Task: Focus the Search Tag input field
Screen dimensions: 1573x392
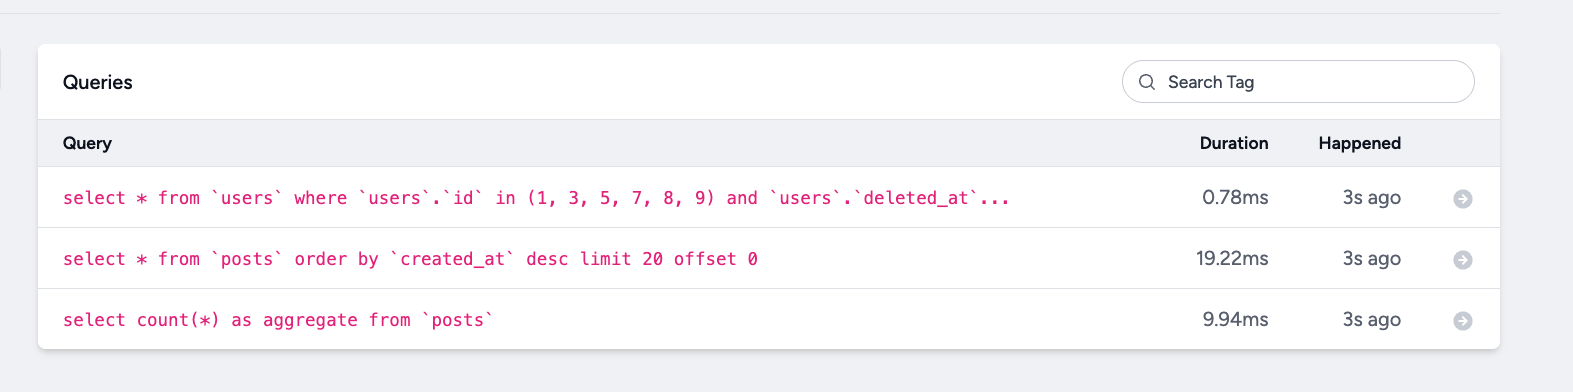Action: click(1298, 82)
